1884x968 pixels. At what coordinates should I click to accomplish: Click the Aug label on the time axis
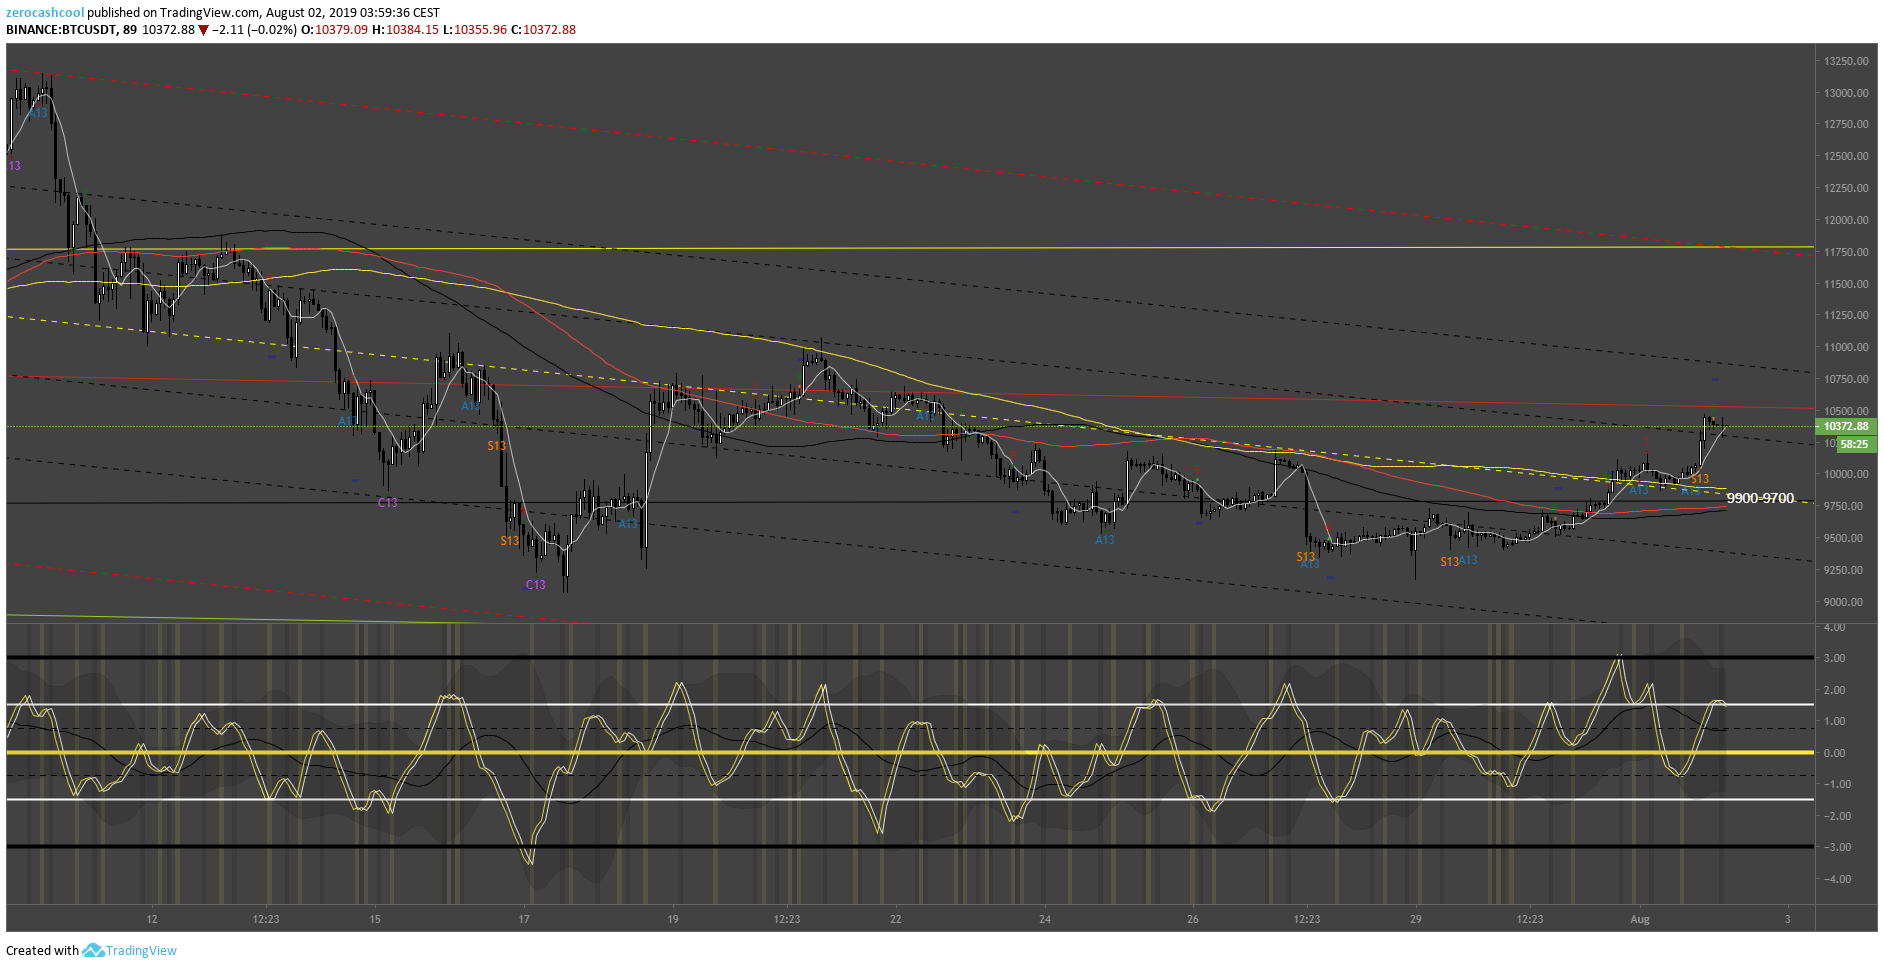pos(1640,919)
